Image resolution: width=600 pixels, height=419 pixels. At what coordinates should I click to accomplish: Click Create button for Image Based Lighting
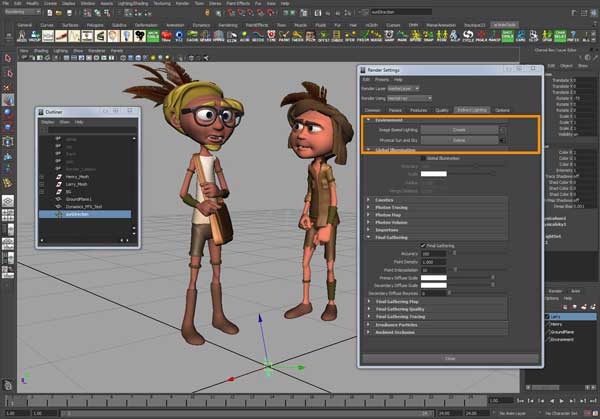pyautogui.click(x=458, y=130)
